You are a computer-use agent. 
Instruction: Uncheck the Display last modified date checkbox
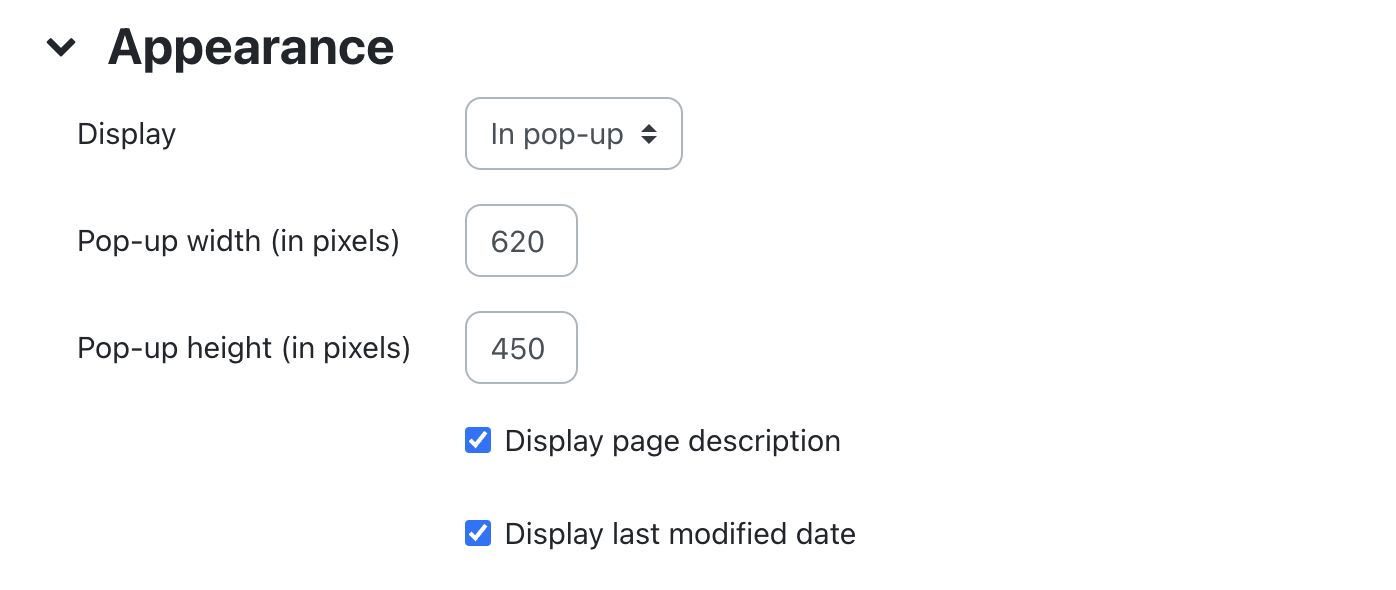(x=478, y=534)
